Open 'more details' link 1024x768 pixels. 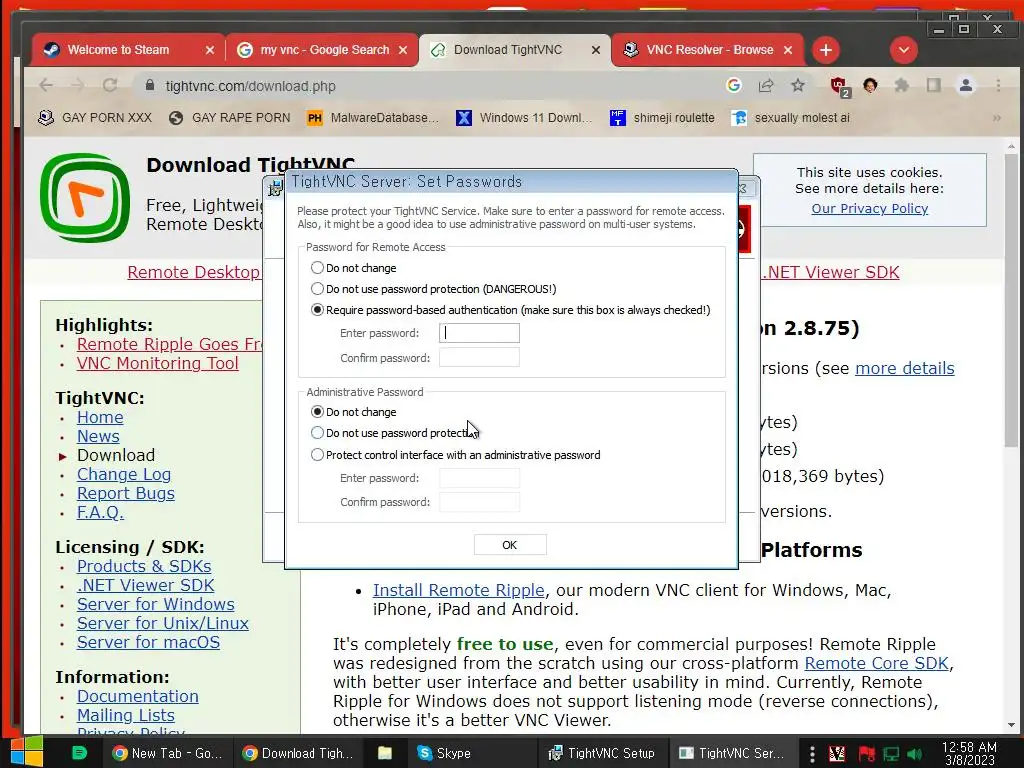(904, 368)
